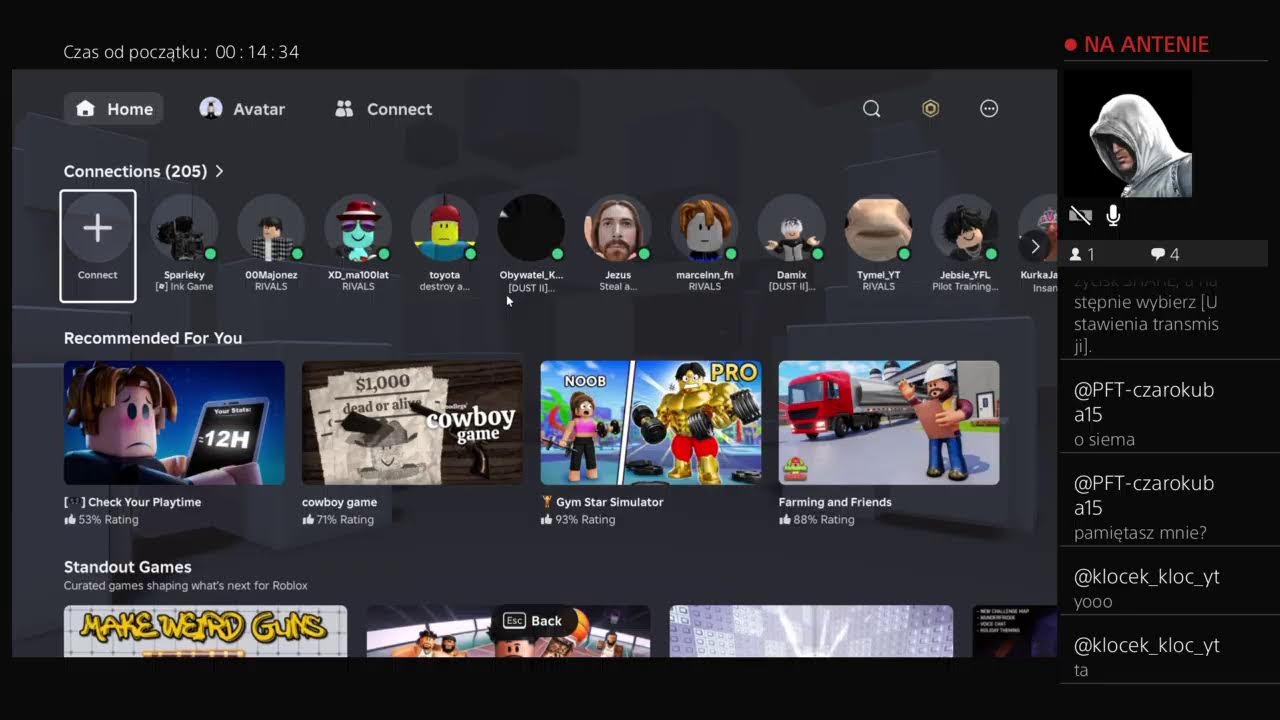Open Damix's avatar
Screen dimensions: 1280x720
pyautogui.click(x=791, y=228)
